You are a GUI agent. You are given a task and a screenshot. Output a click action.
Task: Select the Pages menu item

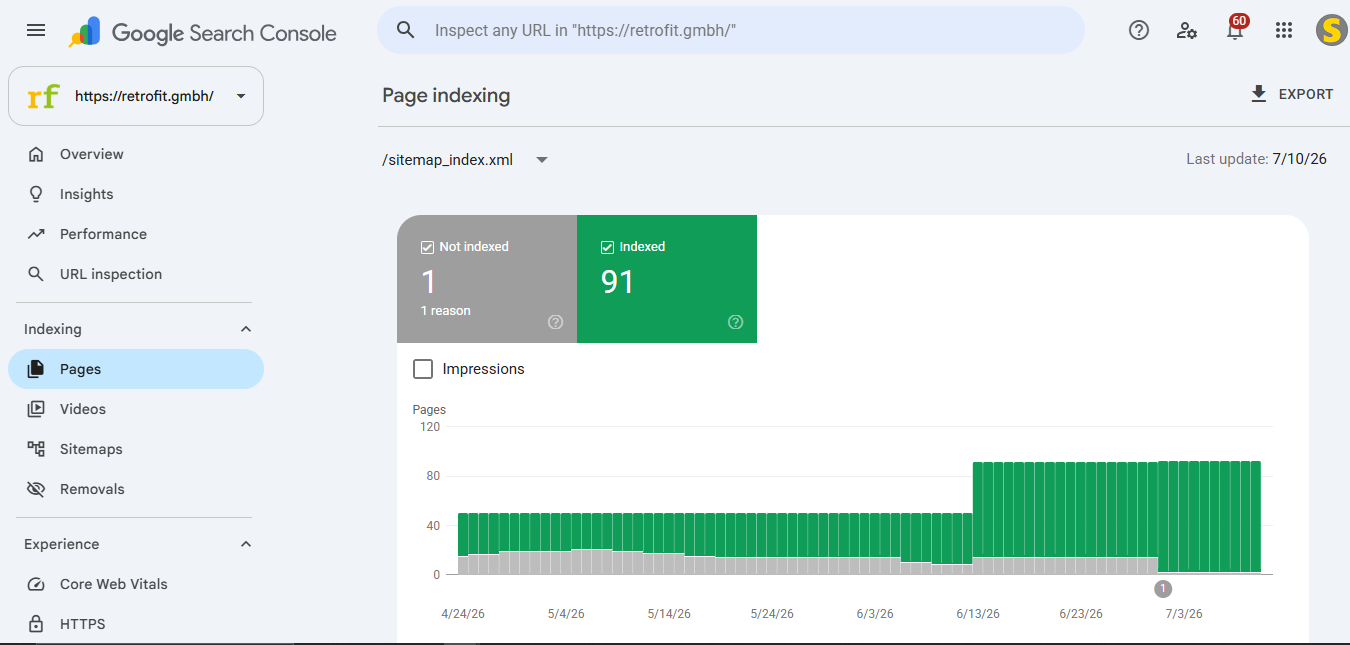136,369
